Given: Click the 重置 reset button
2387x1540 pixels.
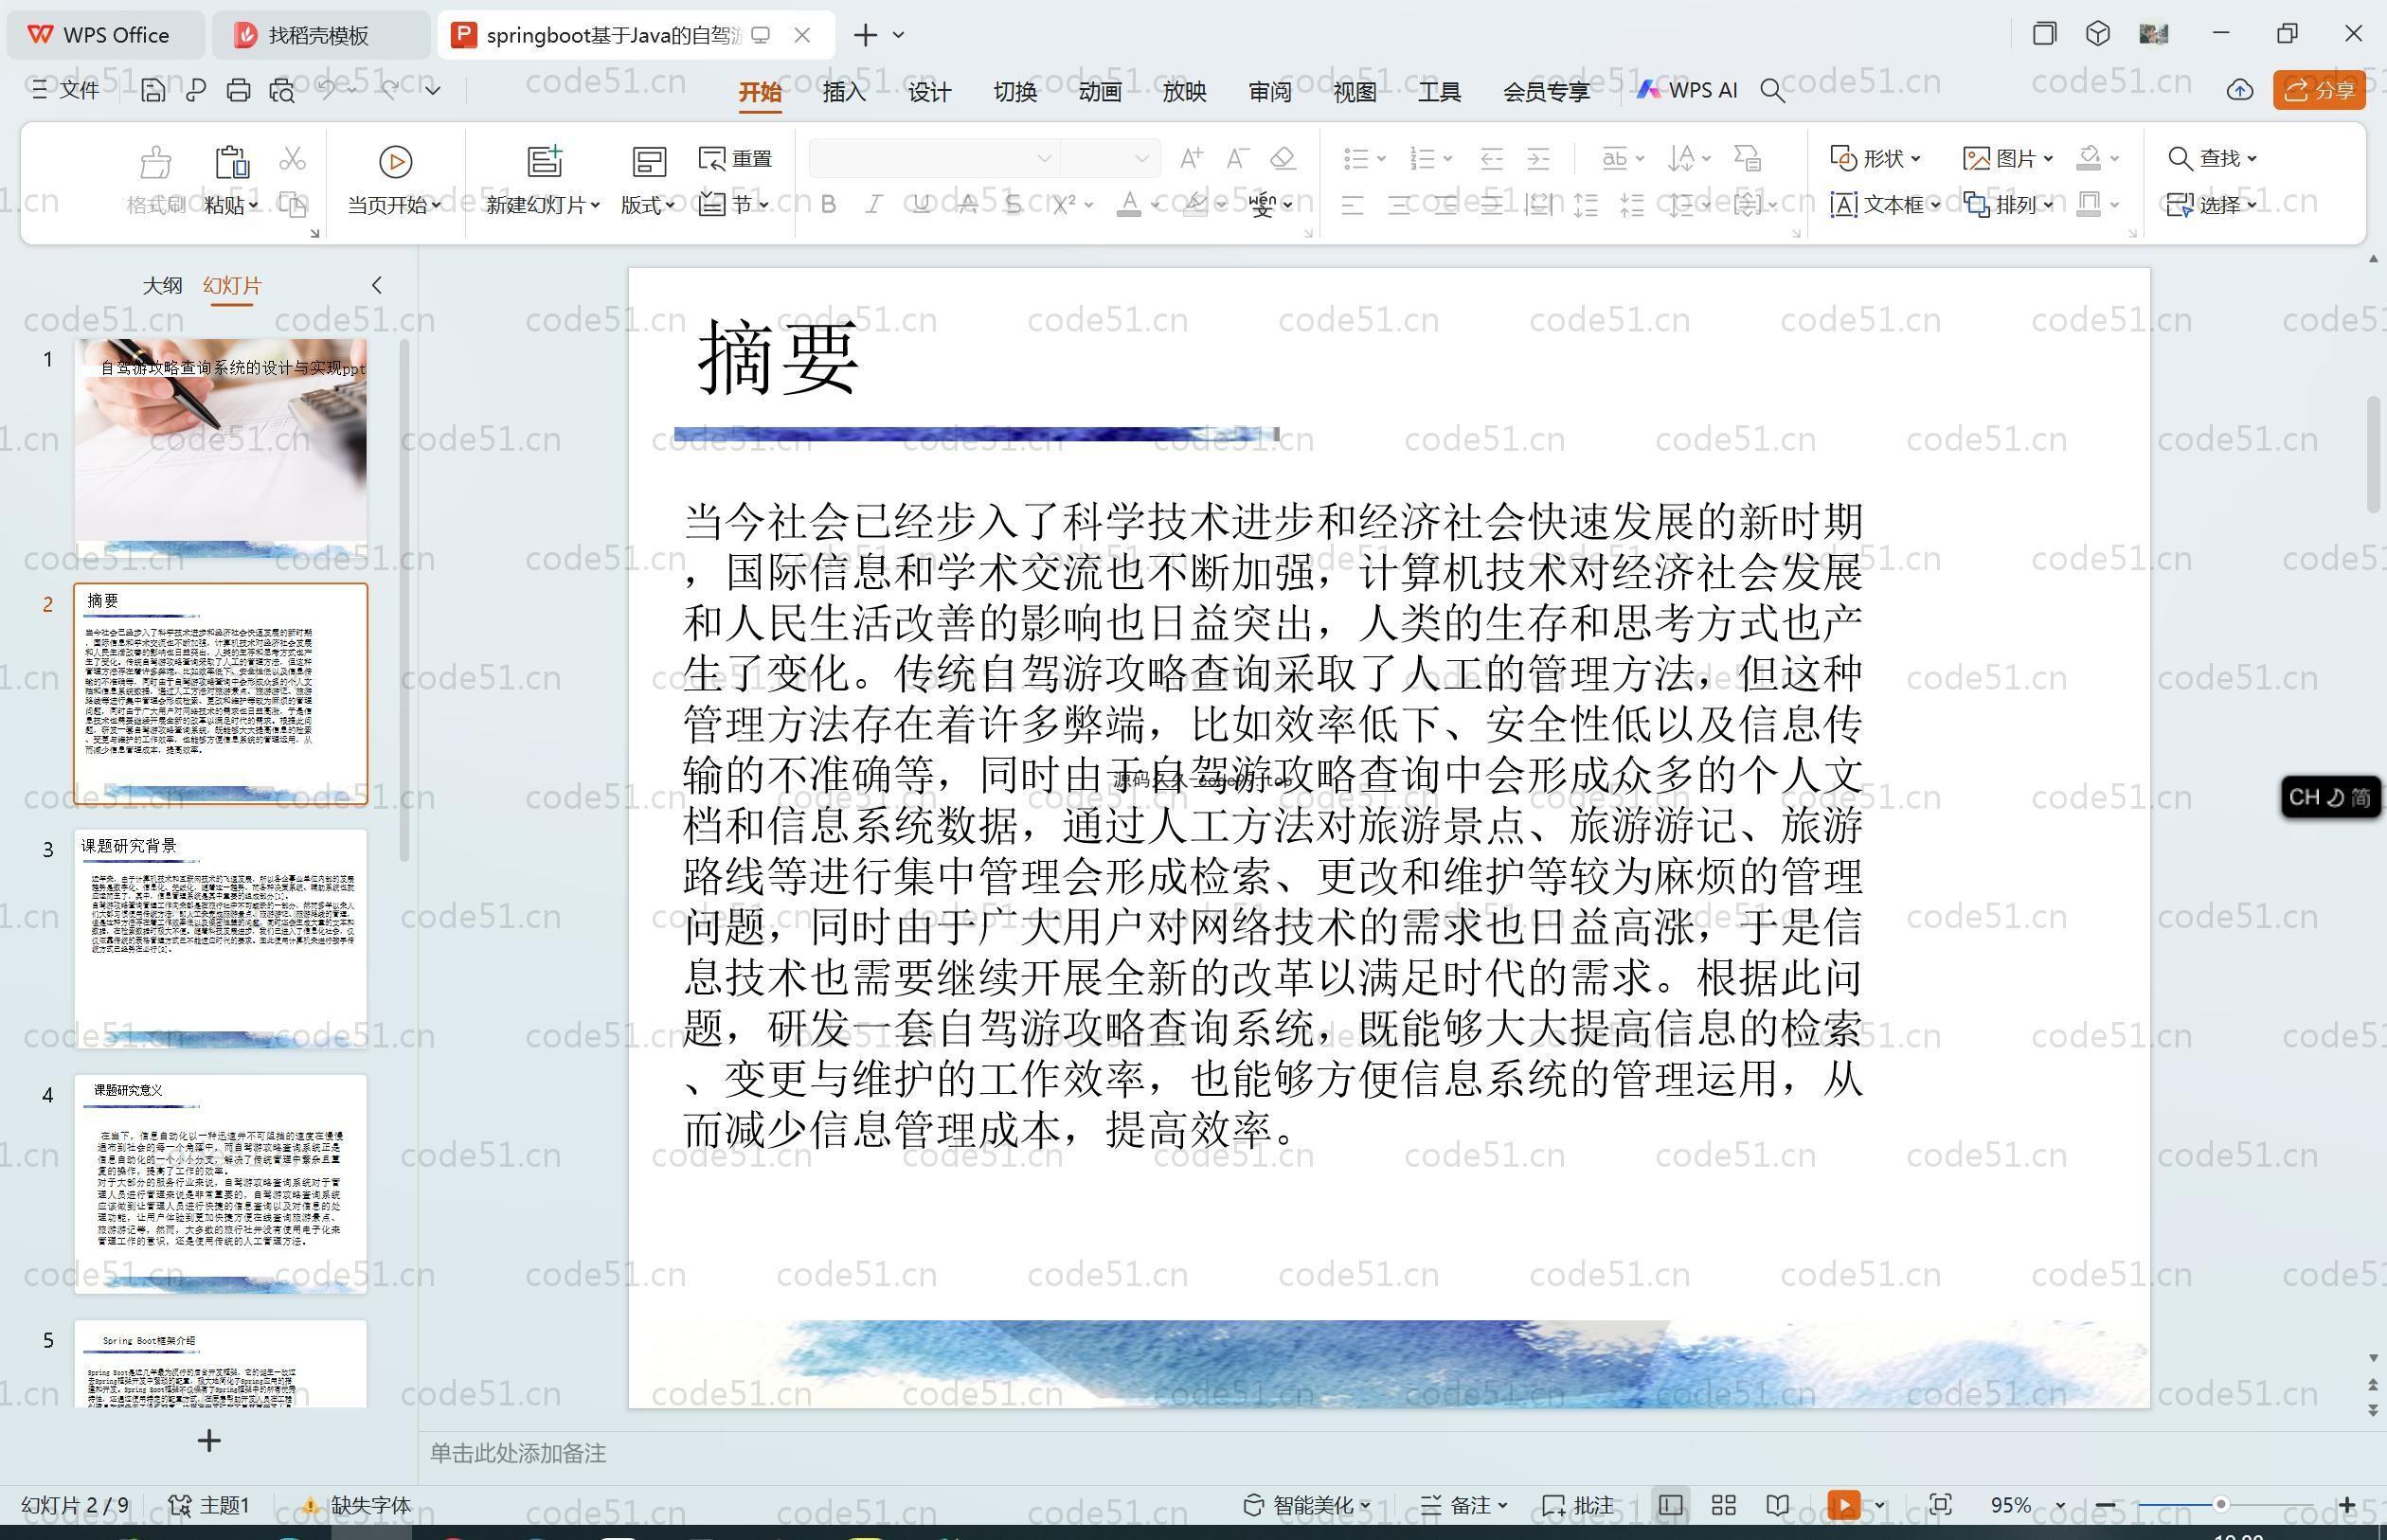Looking at the screenshot, I should coord(736,158).
